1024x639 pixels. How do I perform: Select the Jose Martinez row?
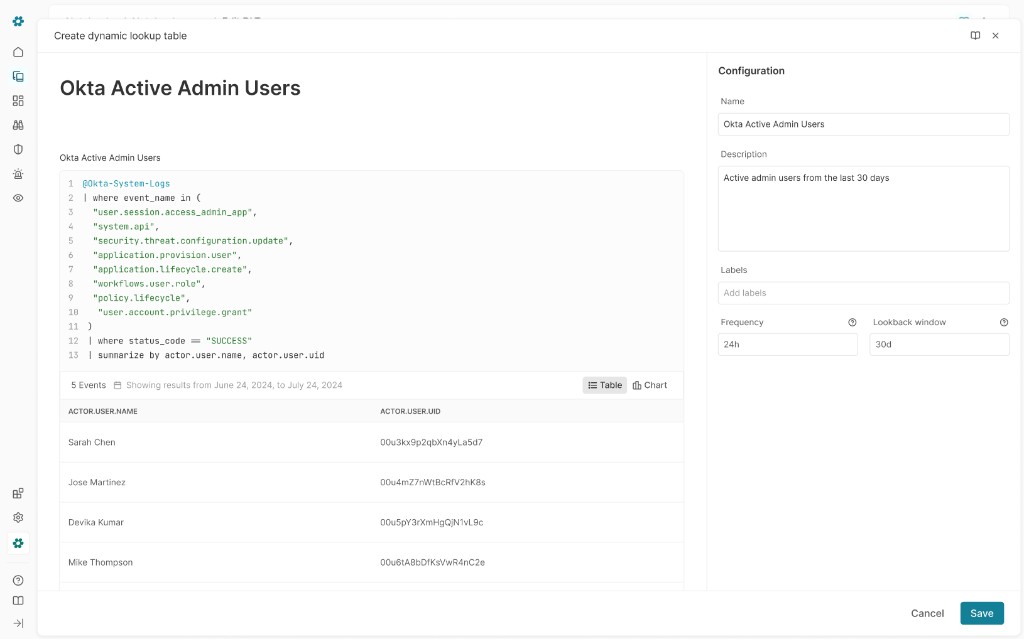click(x=372, y=482)
